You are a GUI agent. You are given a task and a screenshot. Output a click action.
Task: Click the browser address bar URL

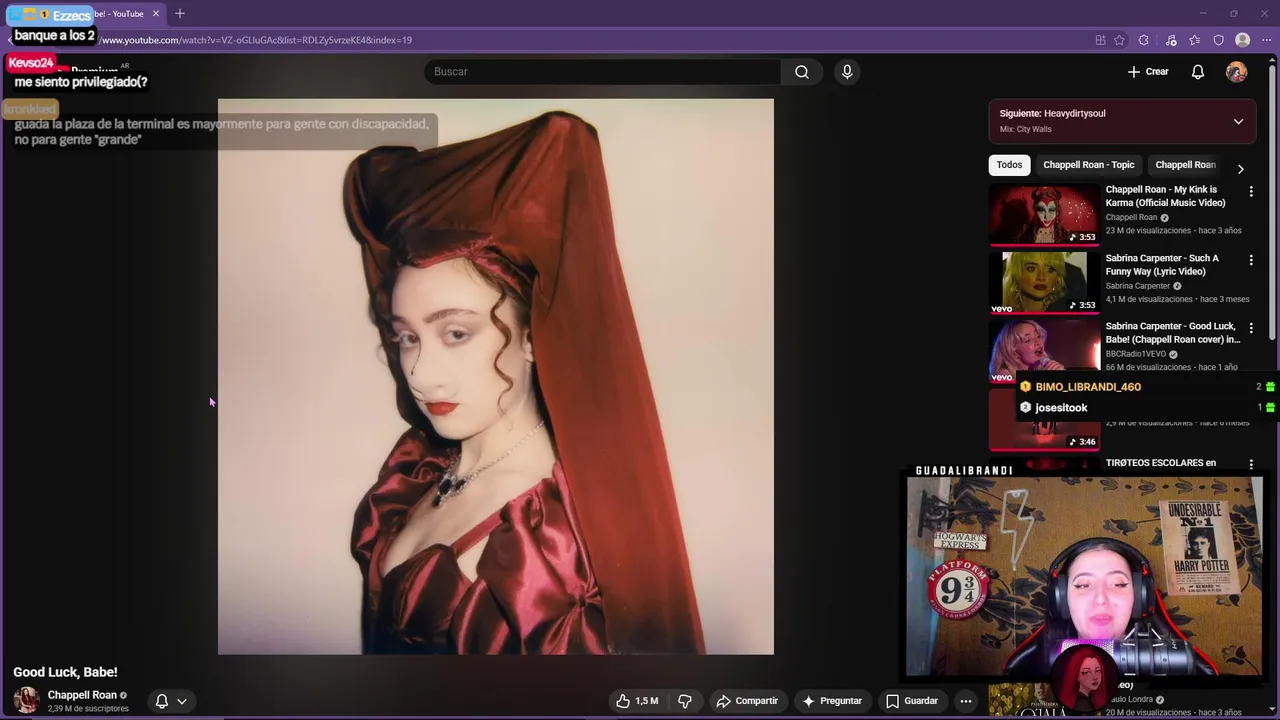[255, 40]
